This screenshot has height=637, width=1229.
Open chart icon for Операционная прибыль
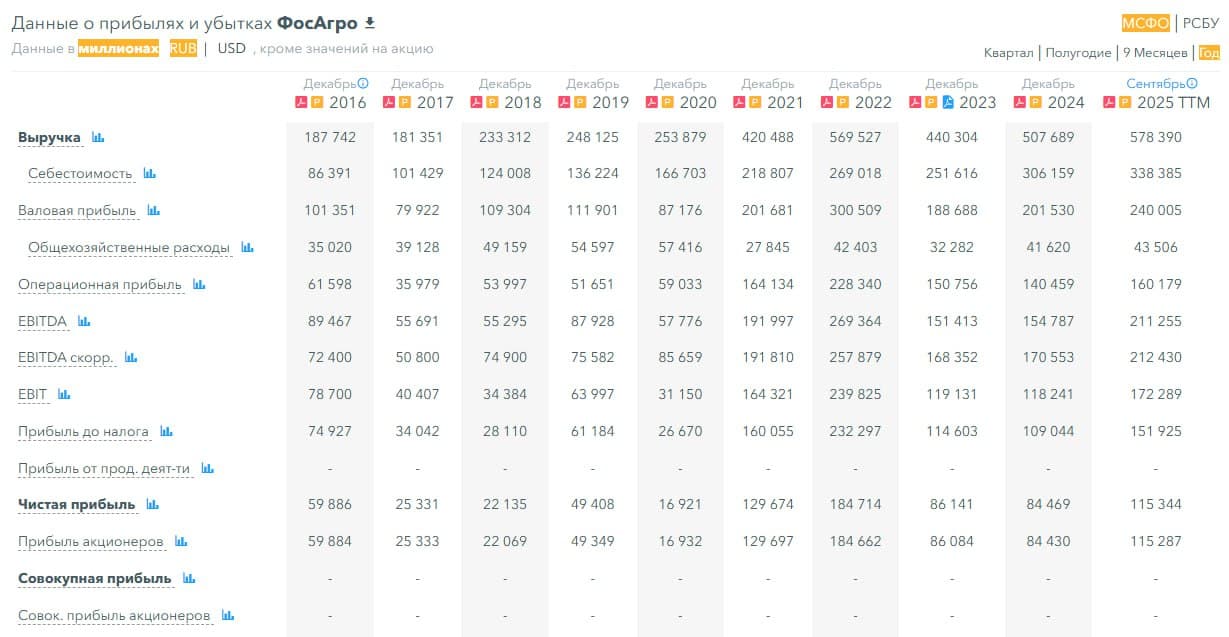pos(199,285)
